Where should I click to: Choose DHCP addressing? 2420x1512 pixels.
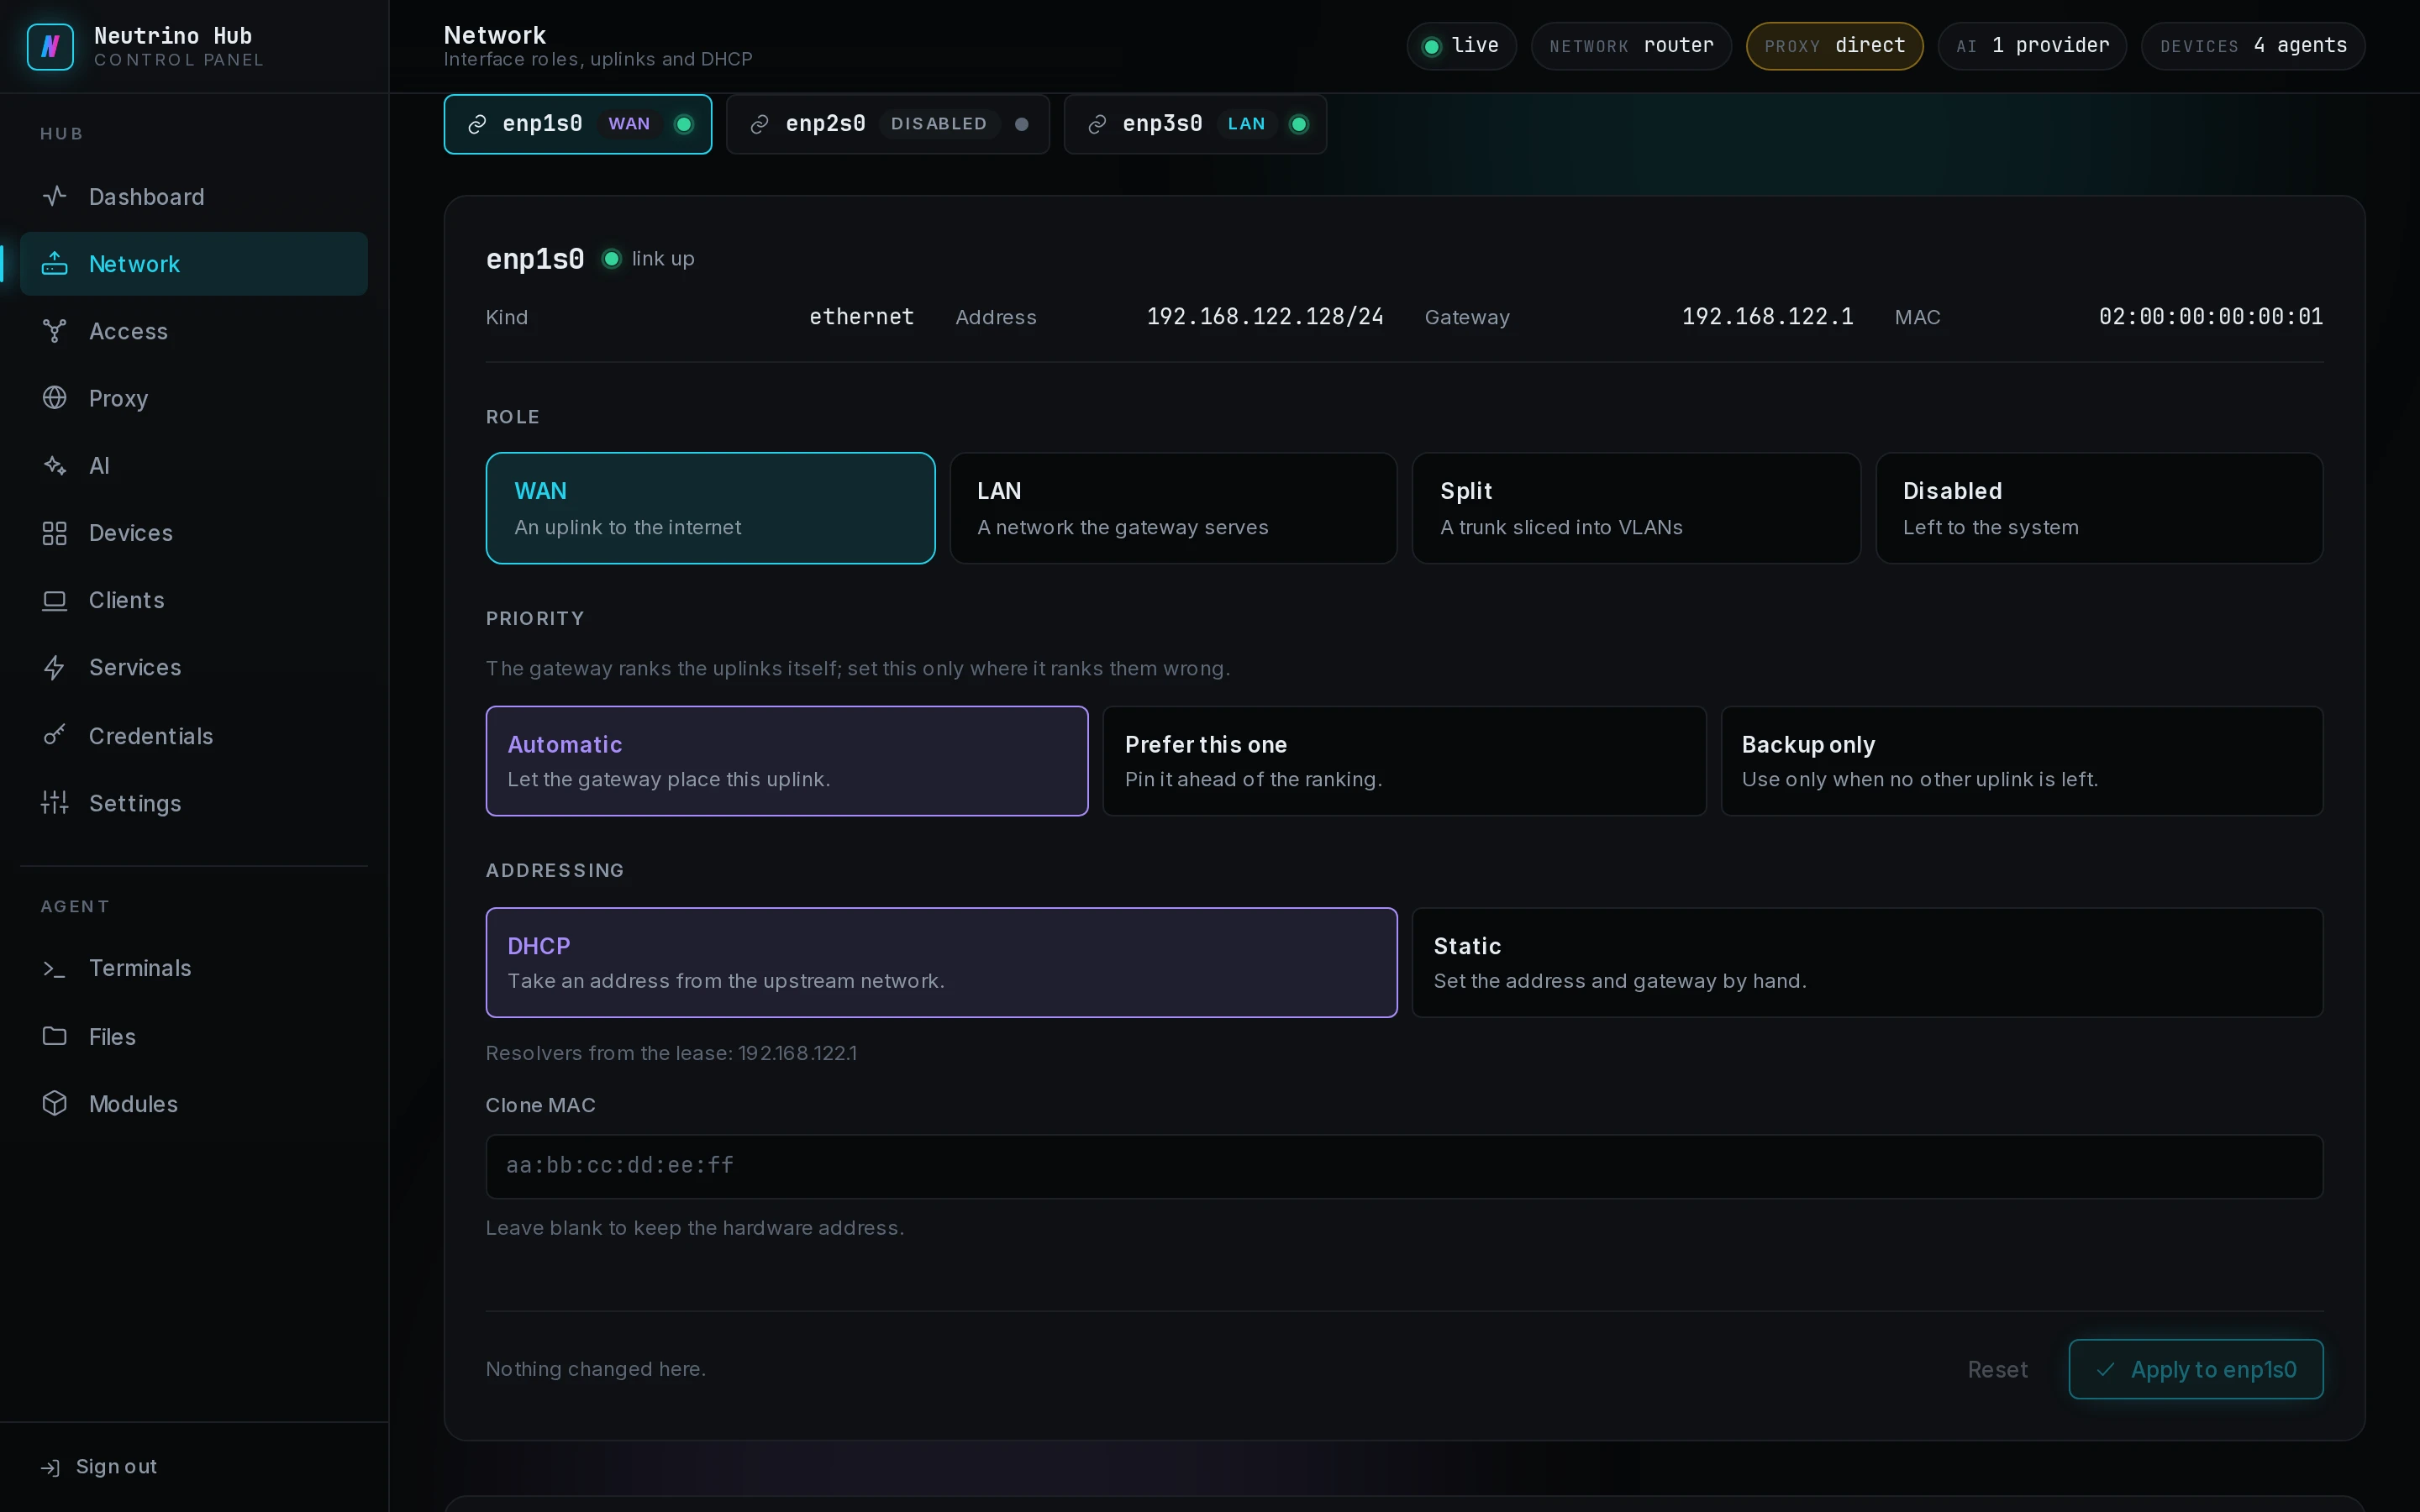point(941,962)
